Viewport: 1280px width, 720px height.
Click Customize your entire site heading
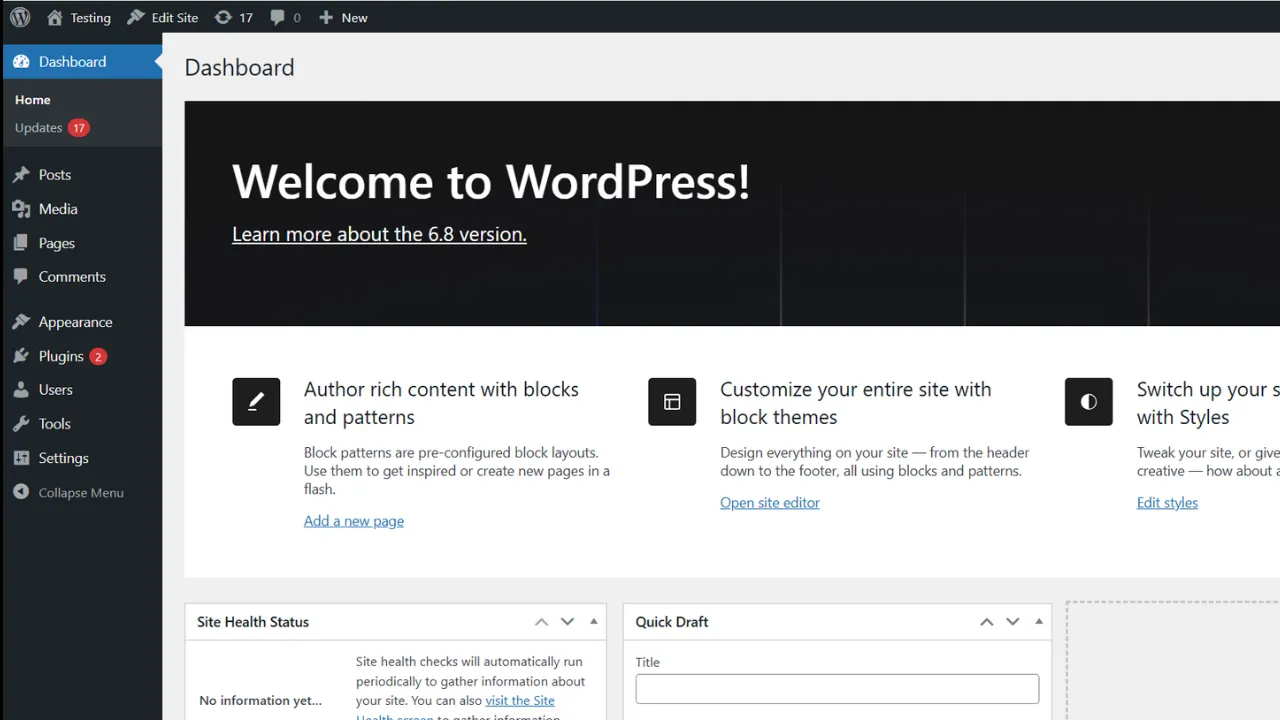click(856, 403)
